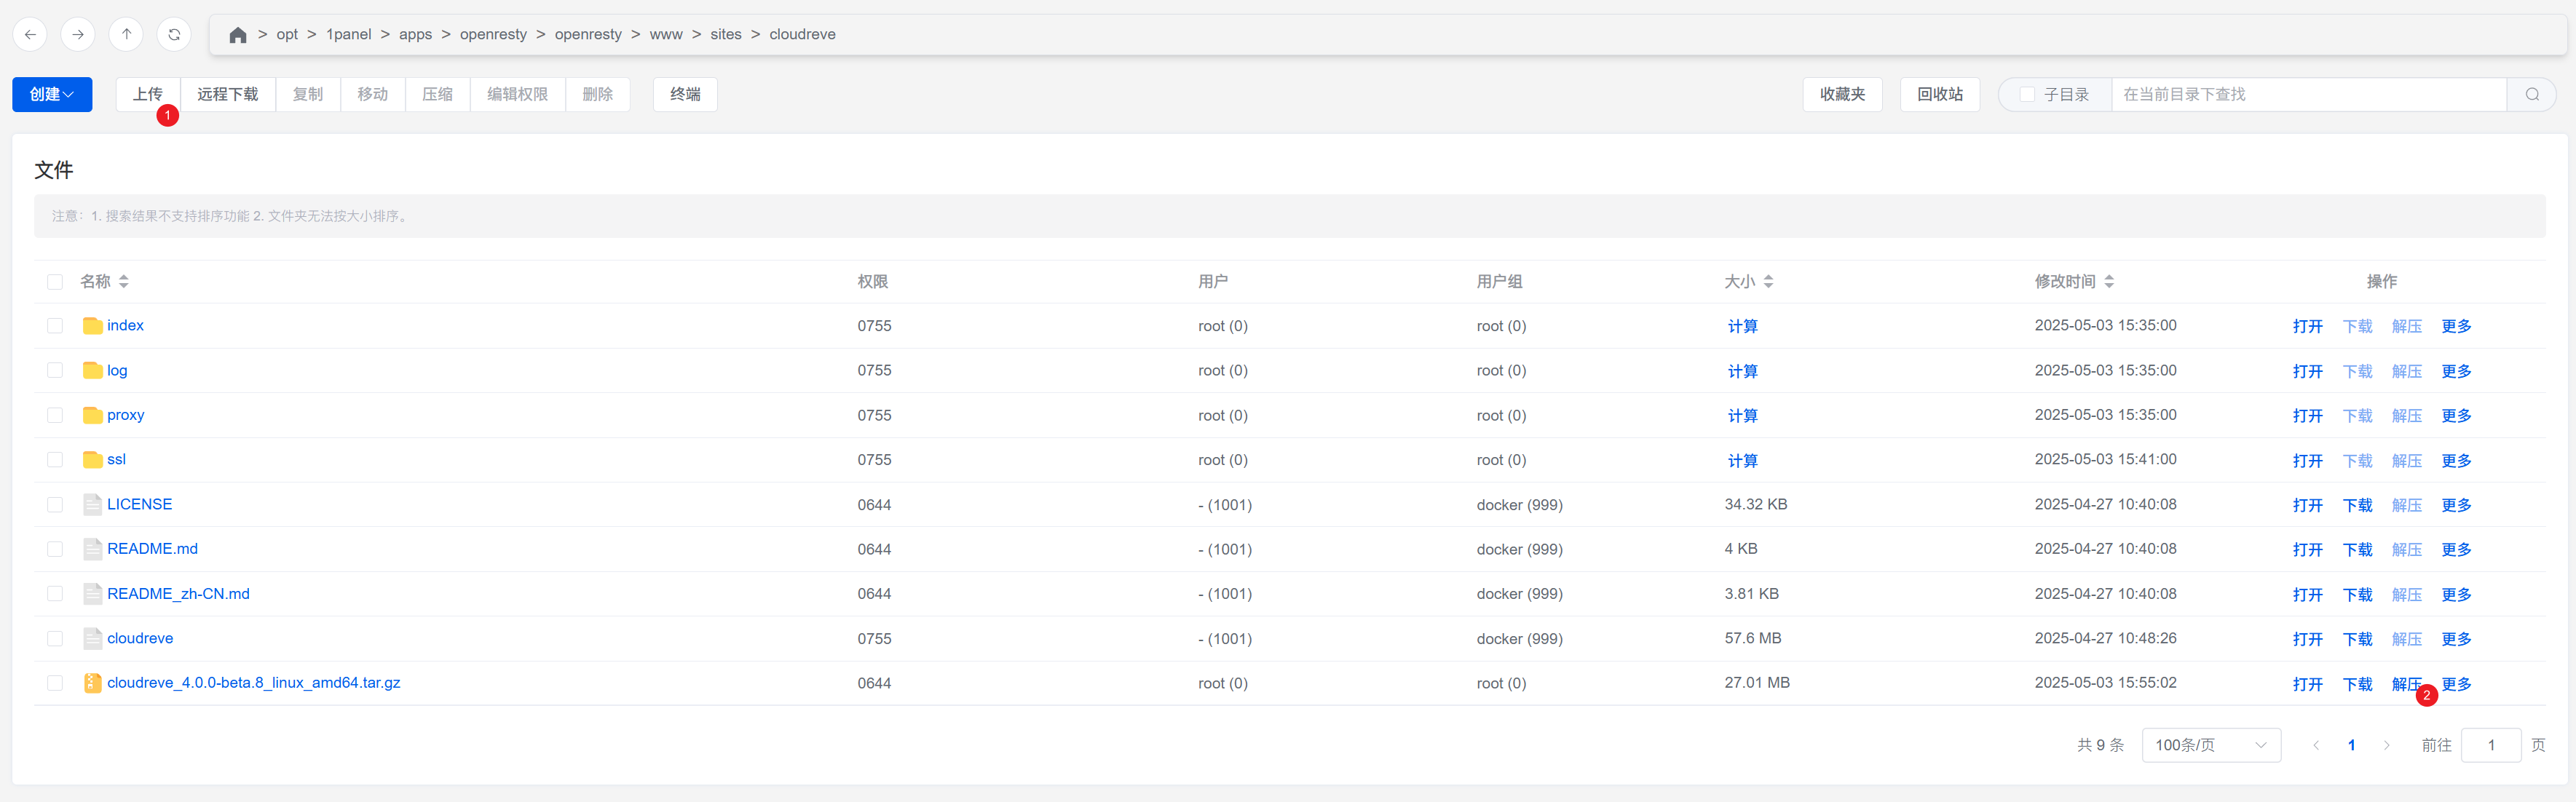Open 更多 menu for README.md
Image resolution: width=2576 pixels, height=802 pixels.
[x=2456, y=550]
